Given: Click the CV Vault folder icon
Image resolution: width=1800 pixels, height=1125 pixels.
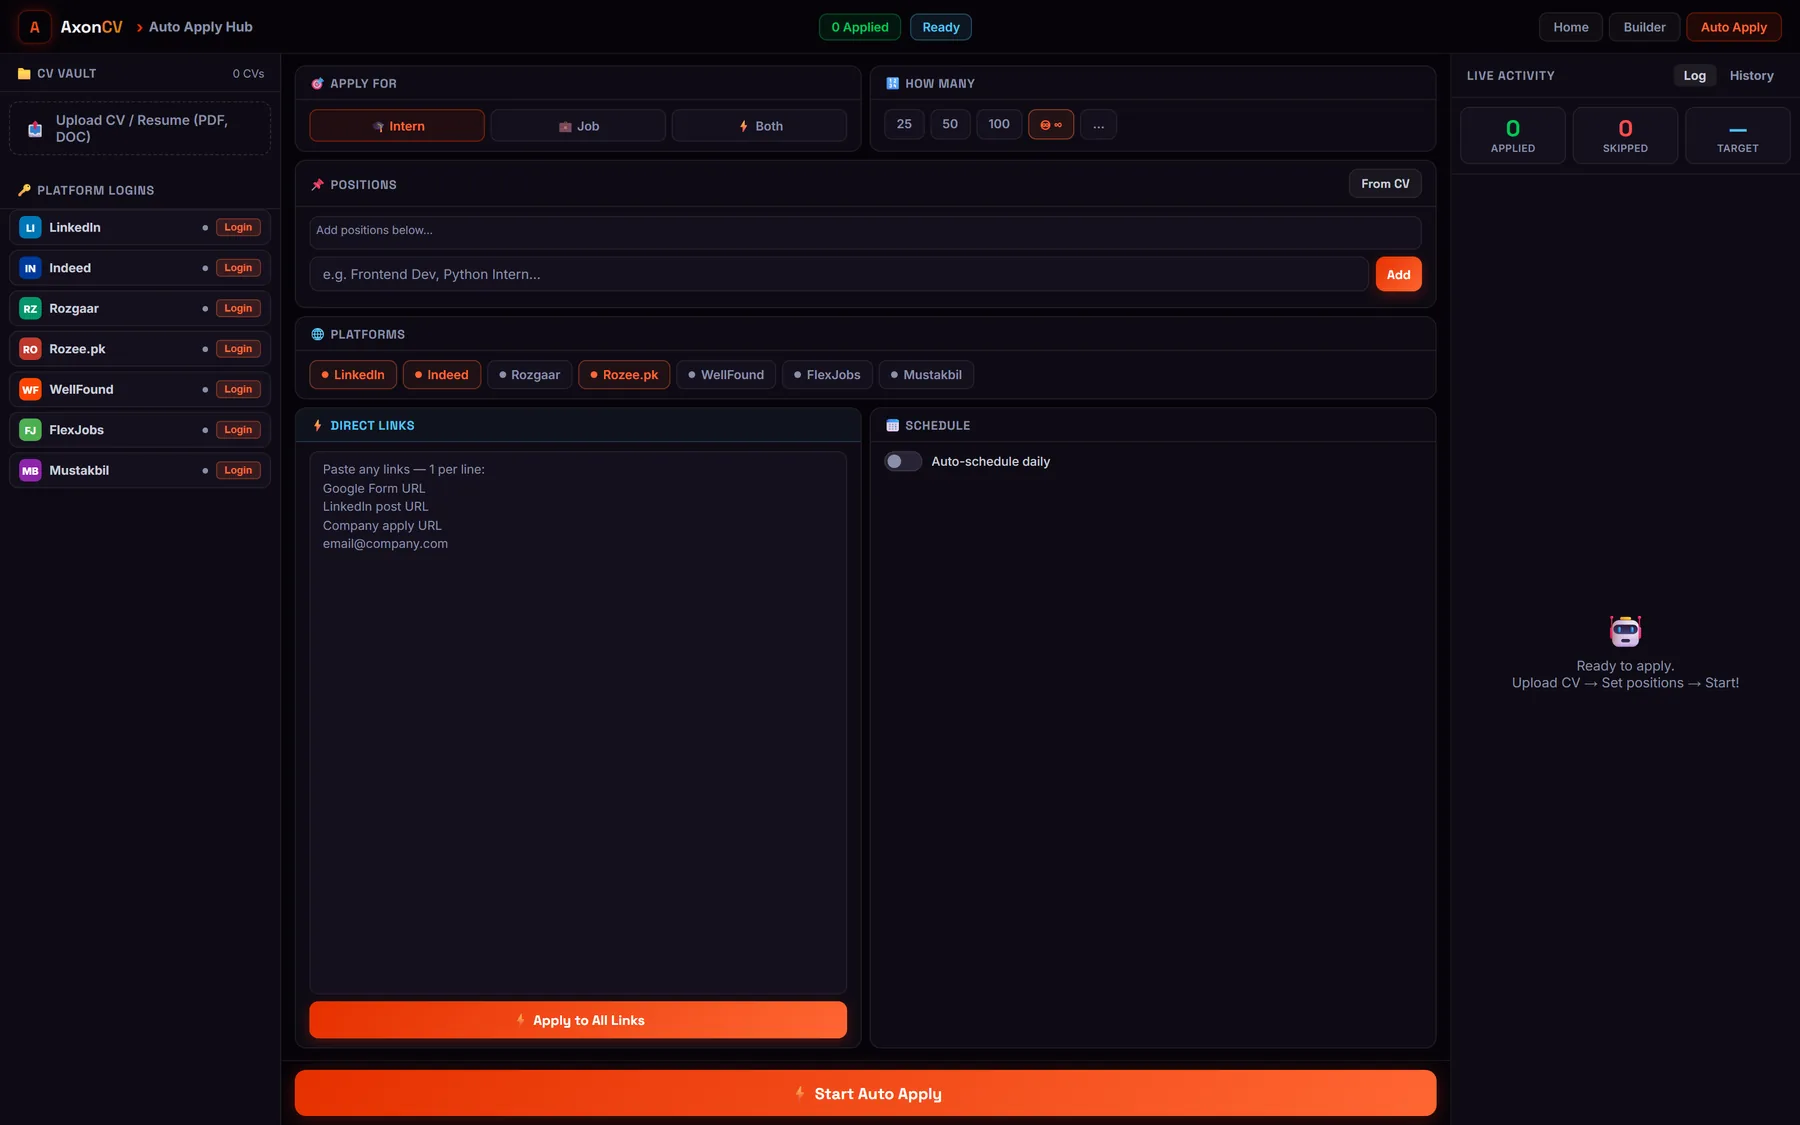Looking at the screenshot, I should coord(24,74).
